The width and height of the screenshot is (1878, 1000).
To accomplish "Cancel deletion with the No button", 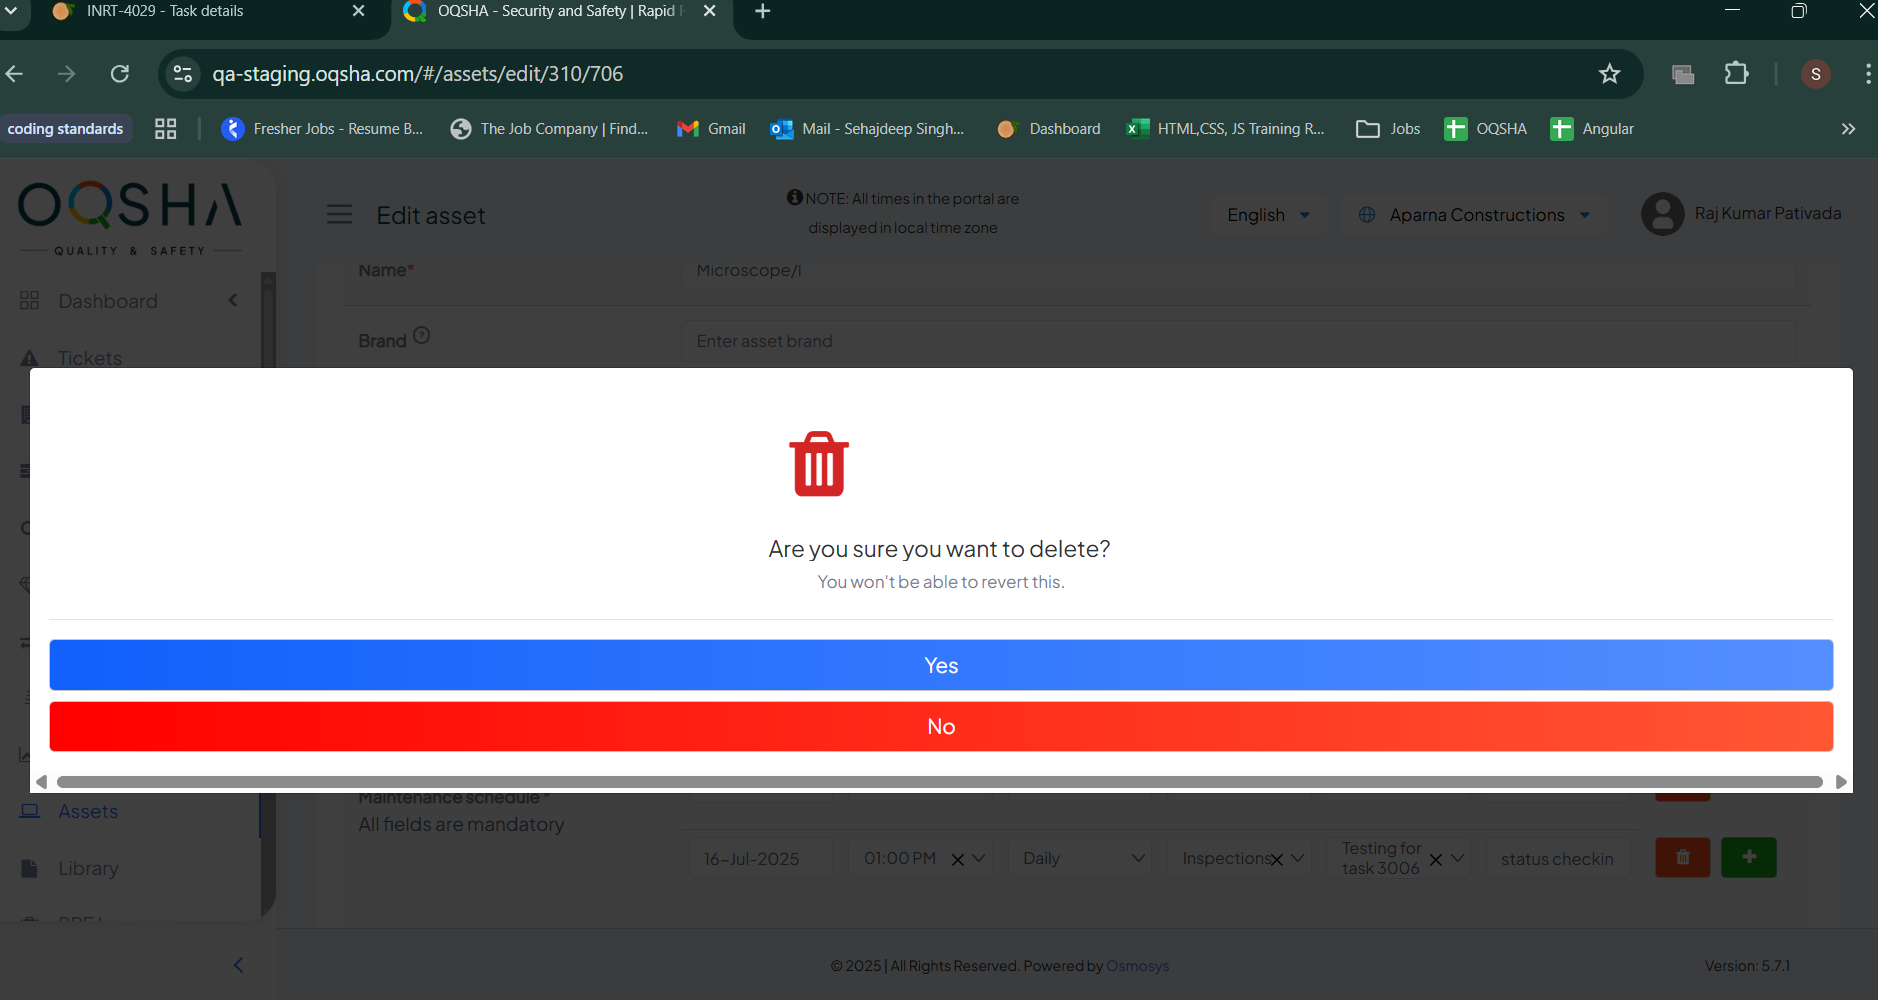I will (x=940, y=727).
